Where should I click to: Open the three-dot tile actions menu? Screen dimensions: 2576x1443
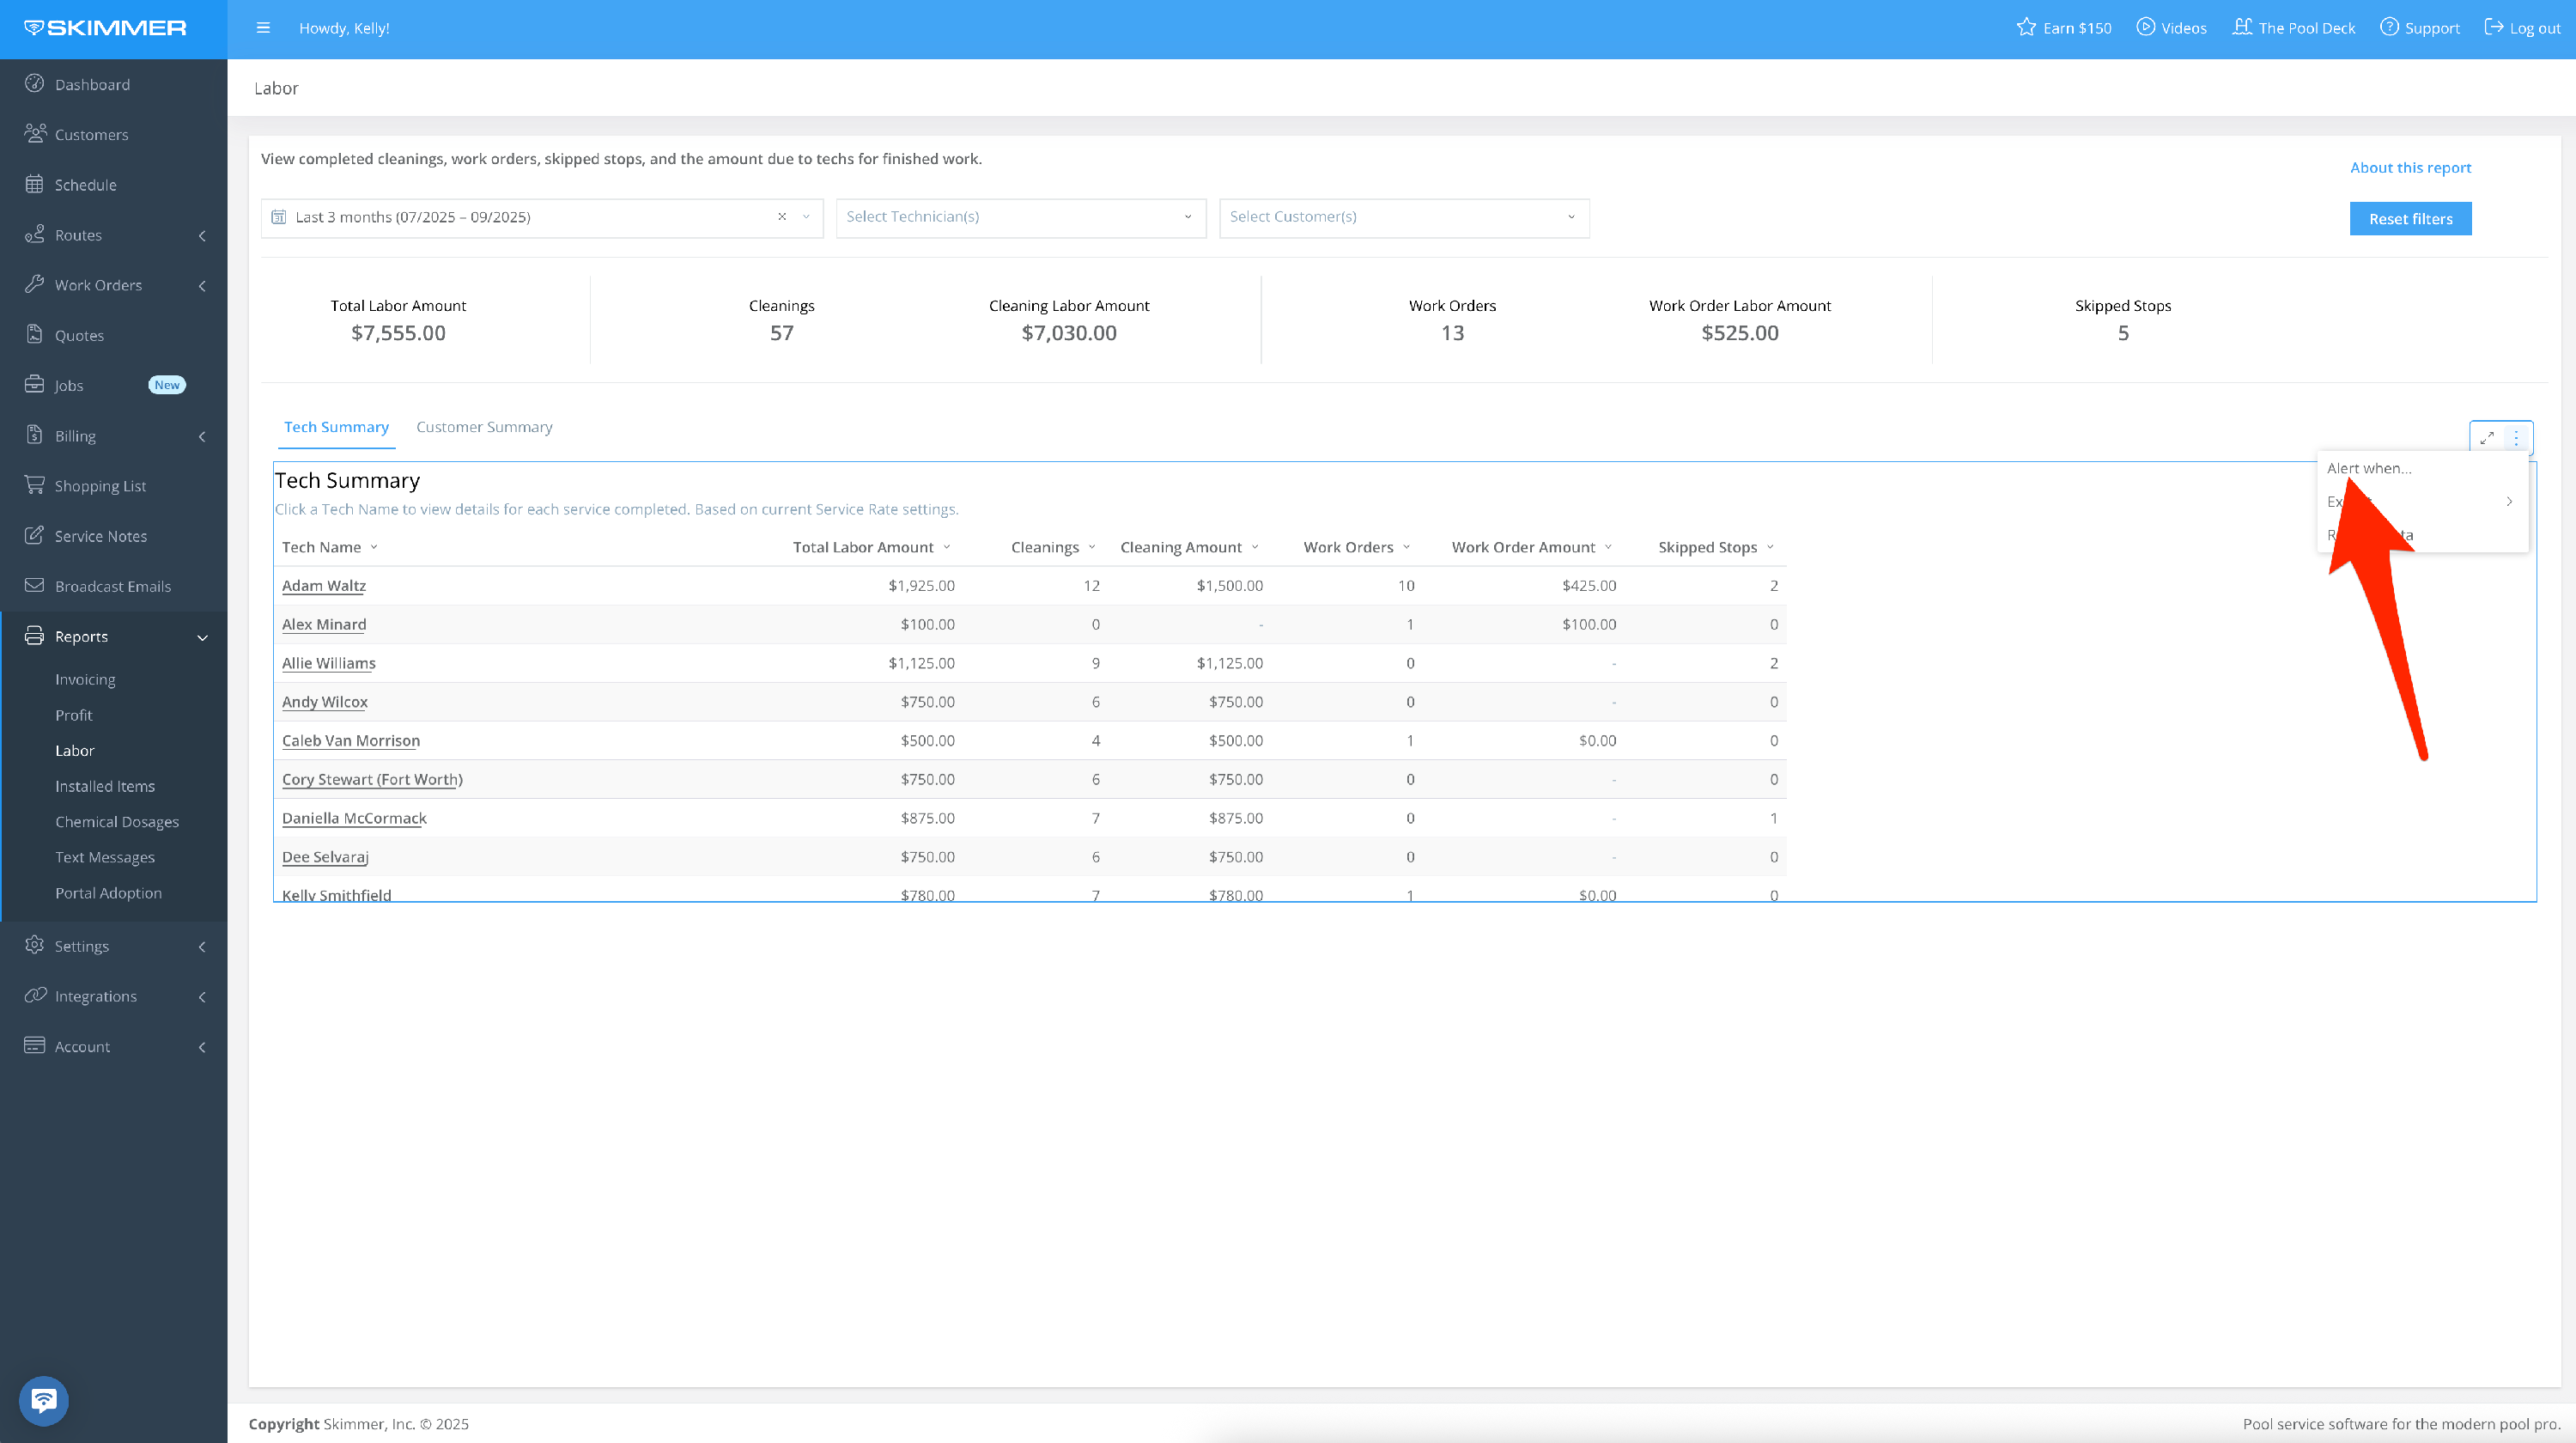[2516, 437]
